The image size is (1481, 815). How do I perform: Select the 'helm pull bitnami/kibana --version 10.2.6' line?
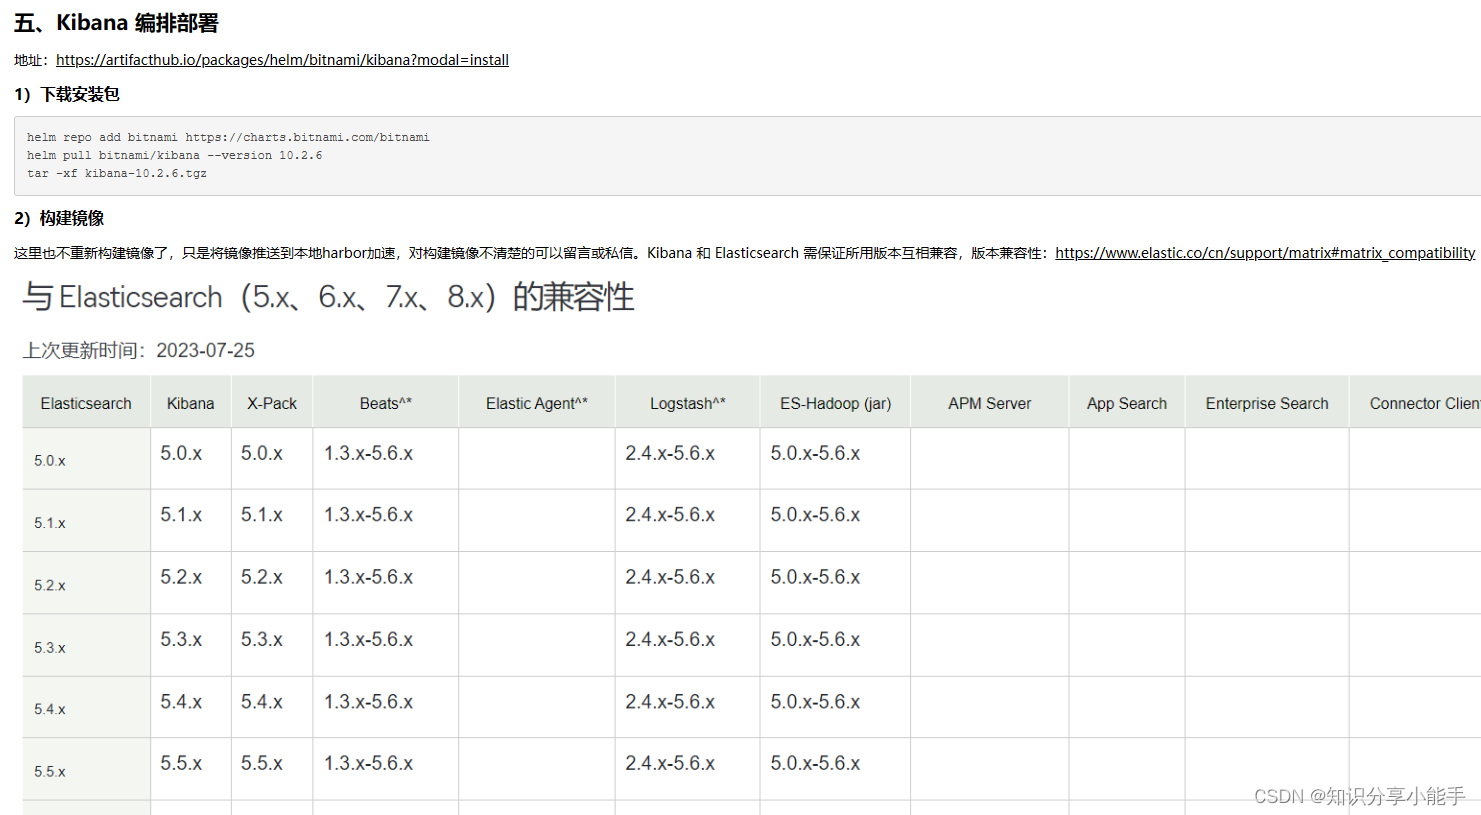point(174,155)
